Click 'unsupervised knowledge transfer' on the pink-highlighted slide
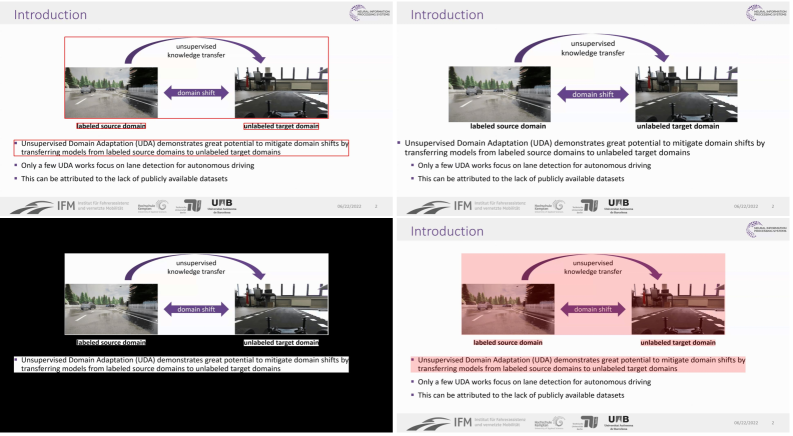Viewport: 793px width, 436px height. click(593, 267)
